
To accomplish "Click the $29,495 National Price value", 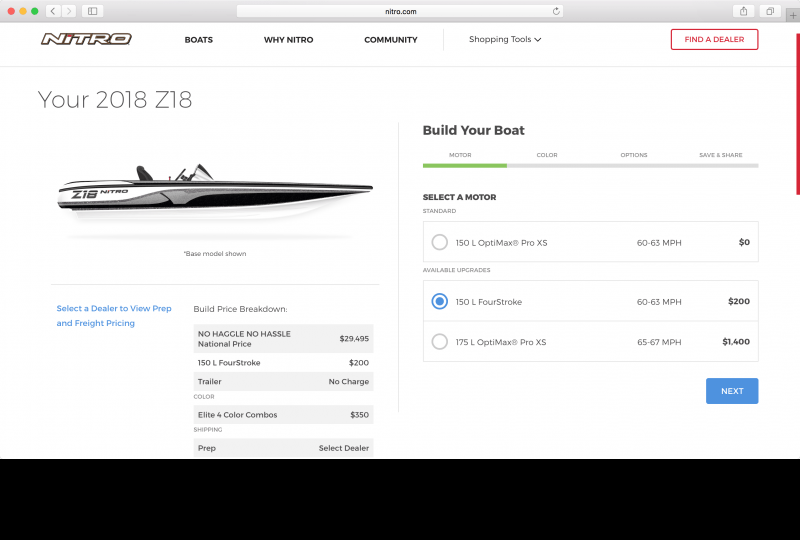I will tap(354, 338).
